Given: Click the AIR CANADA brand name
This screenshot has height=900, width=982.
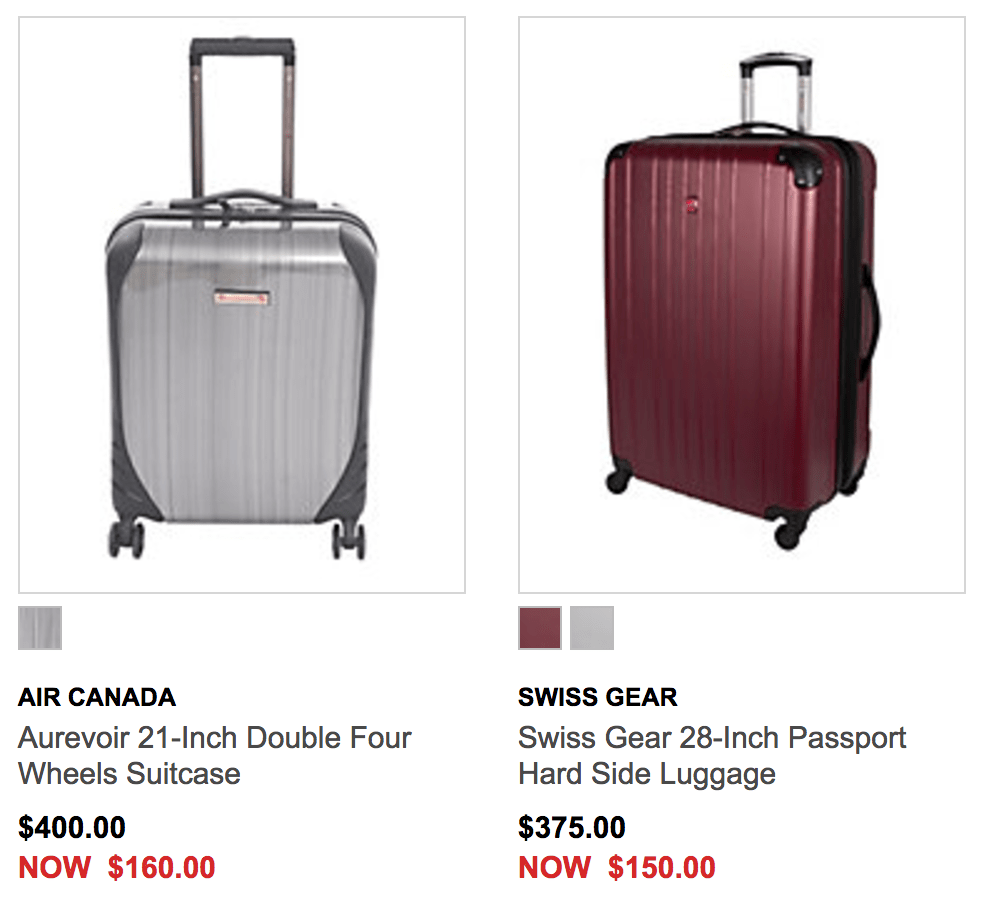Looking at the screenshot, I should pos(97,697).
